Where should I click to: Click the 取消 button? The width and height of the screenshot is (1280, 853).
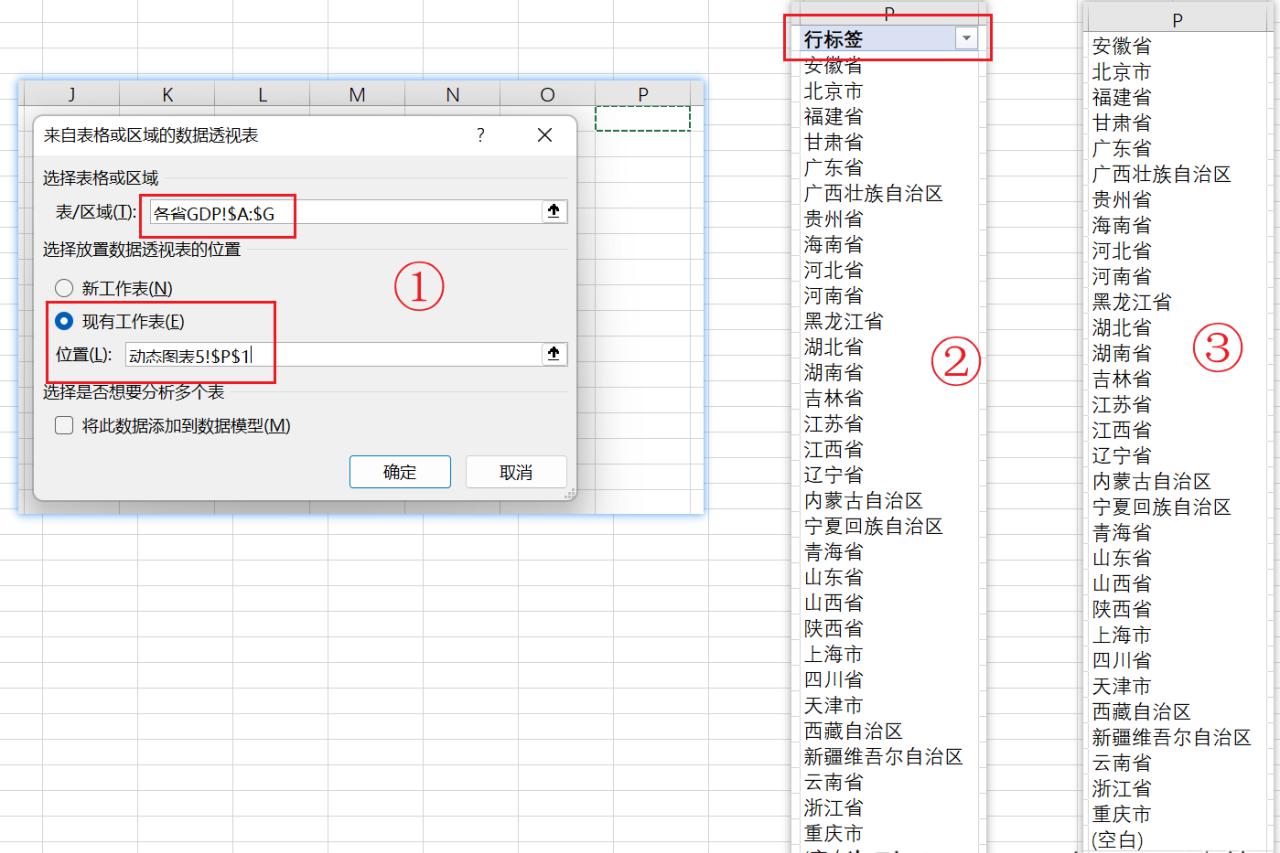point(516,472)
